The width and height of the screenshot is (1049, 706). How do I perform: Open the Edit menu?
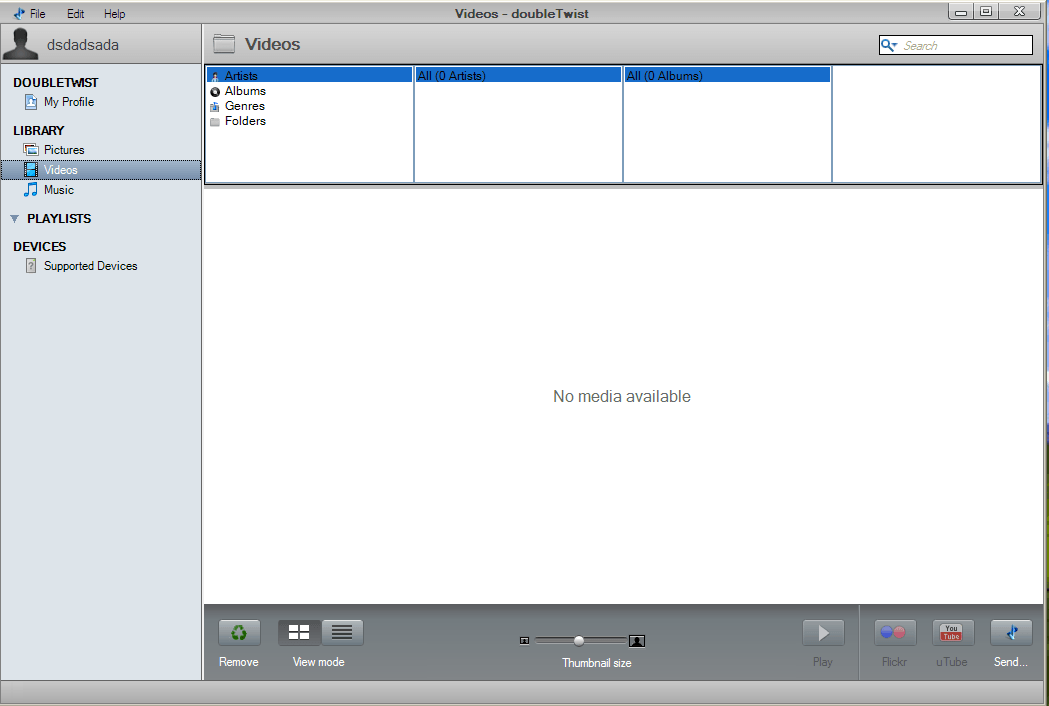pyautogui.click(x=74, y=13)
